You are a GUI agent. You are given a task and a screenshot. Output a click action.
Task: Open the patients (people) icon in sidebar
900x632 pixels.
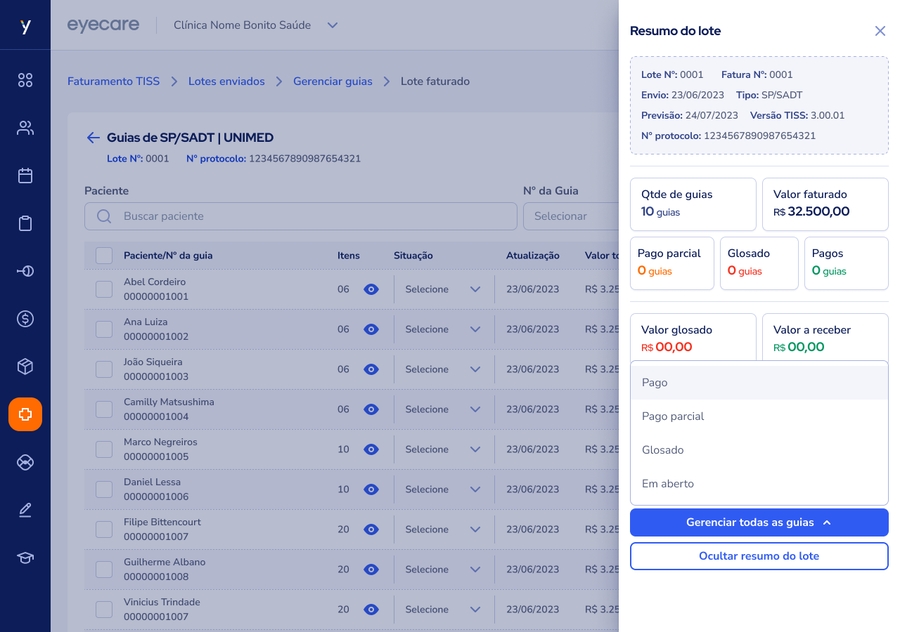[x=25, y=128]
